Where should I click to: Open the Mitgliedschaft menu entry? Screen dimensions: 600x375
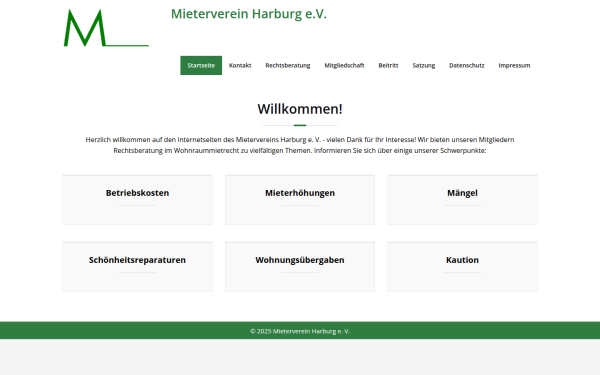[x=344, y=65]
